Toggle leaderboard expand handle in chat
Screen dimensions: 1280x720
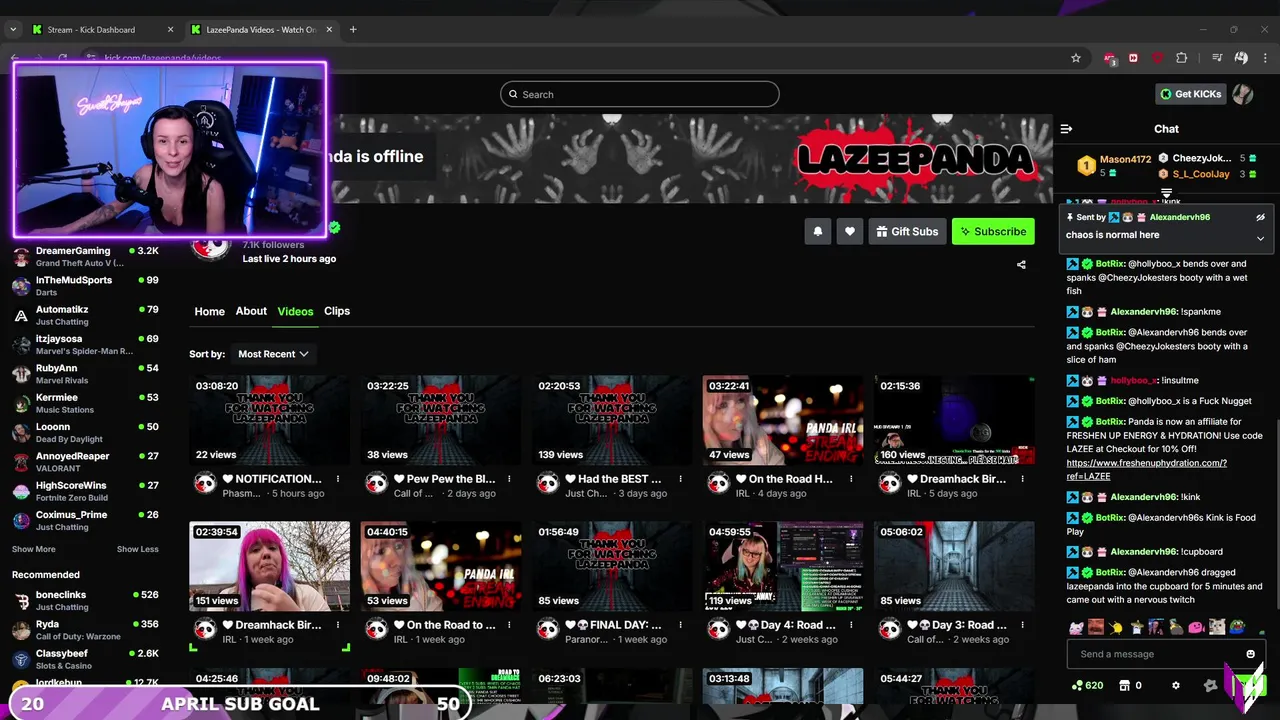click(1166, 193)
